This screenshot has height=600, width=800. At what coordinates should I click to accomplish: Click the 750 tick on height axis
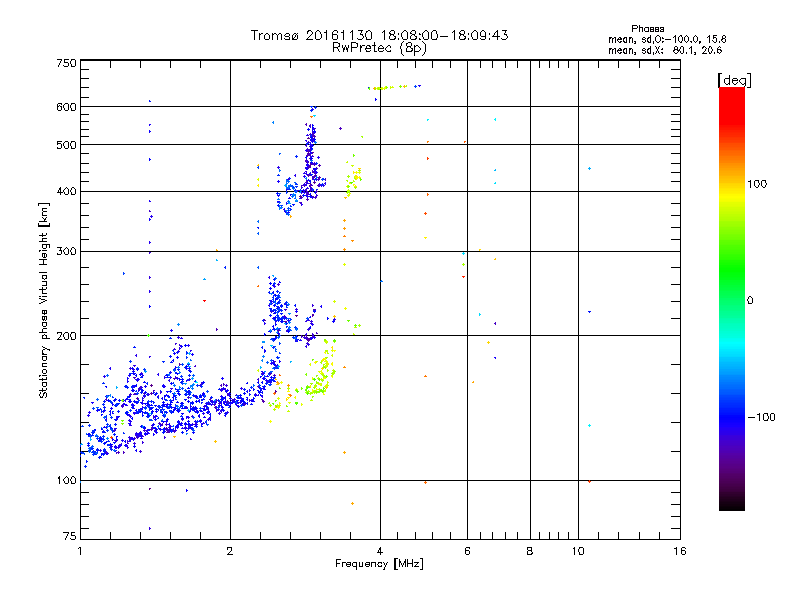click(x=66, y=63)
